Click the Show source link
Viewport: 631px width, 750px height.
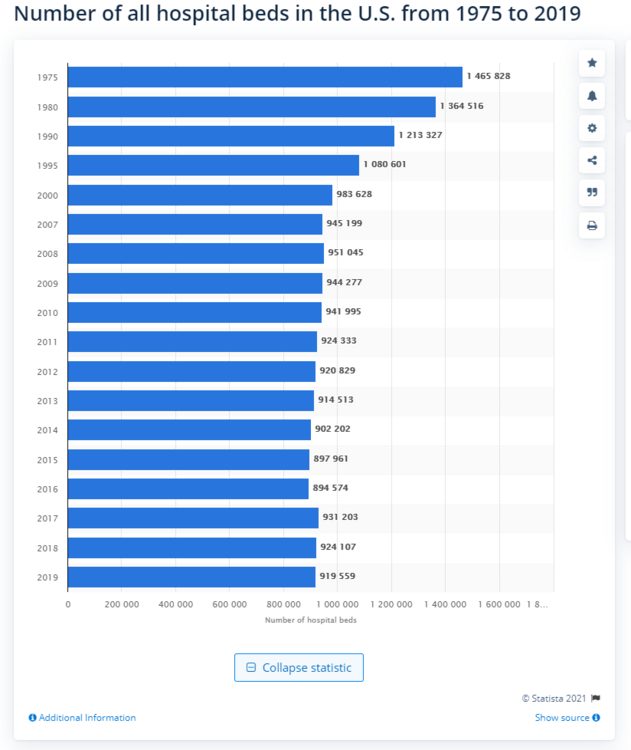(562, 717)
